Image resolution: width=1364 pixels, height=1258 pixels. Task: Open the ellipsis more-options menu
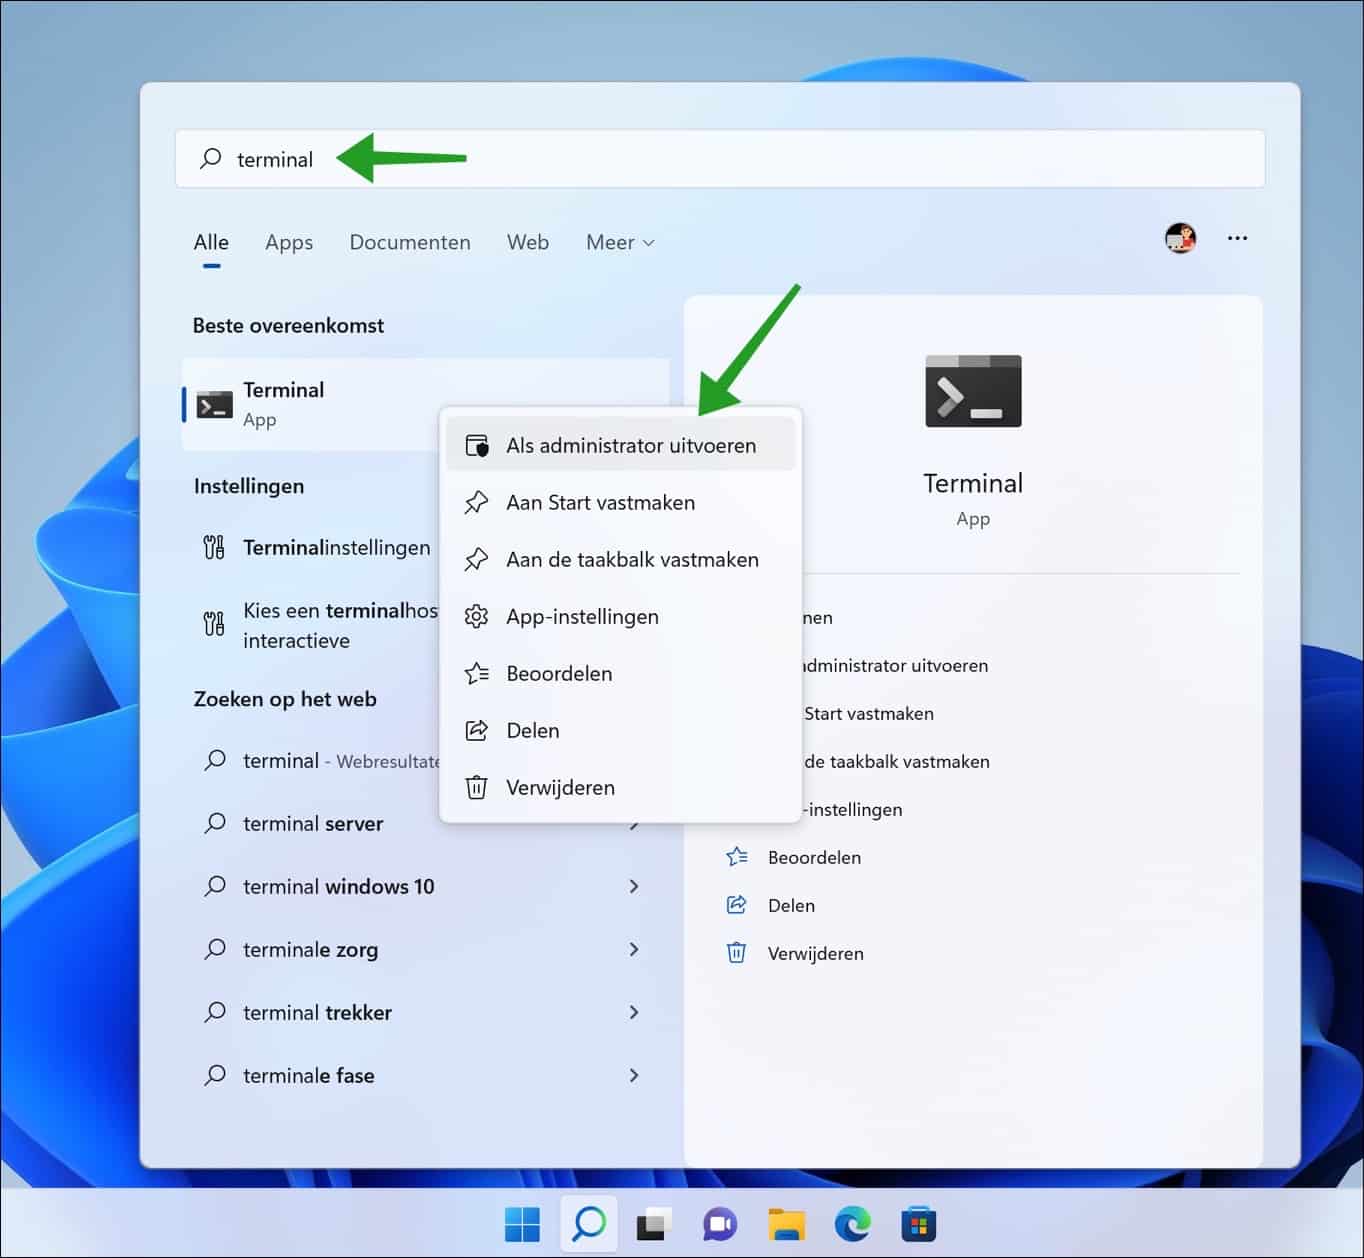(1237, 238)
